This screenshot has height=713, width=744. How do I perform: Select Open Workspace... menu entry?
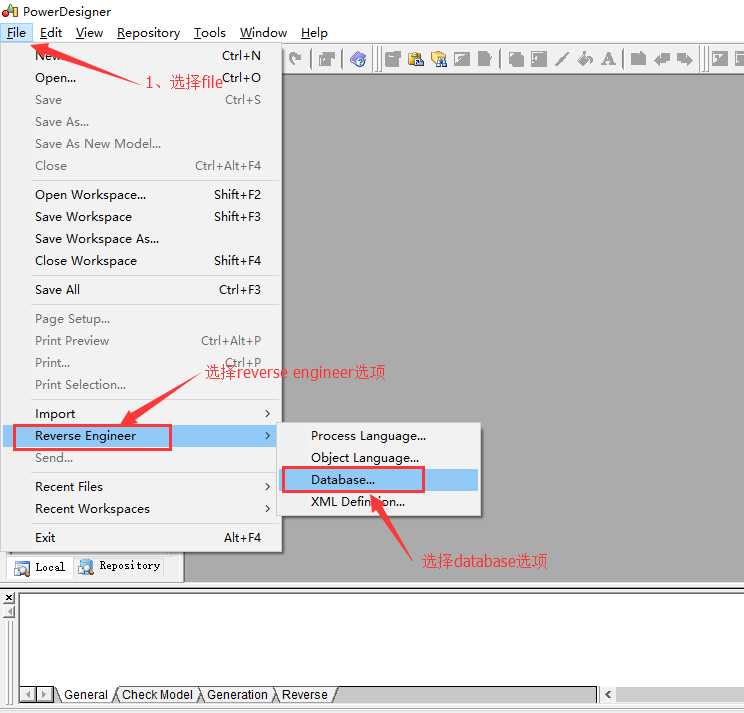pos(142,194)
